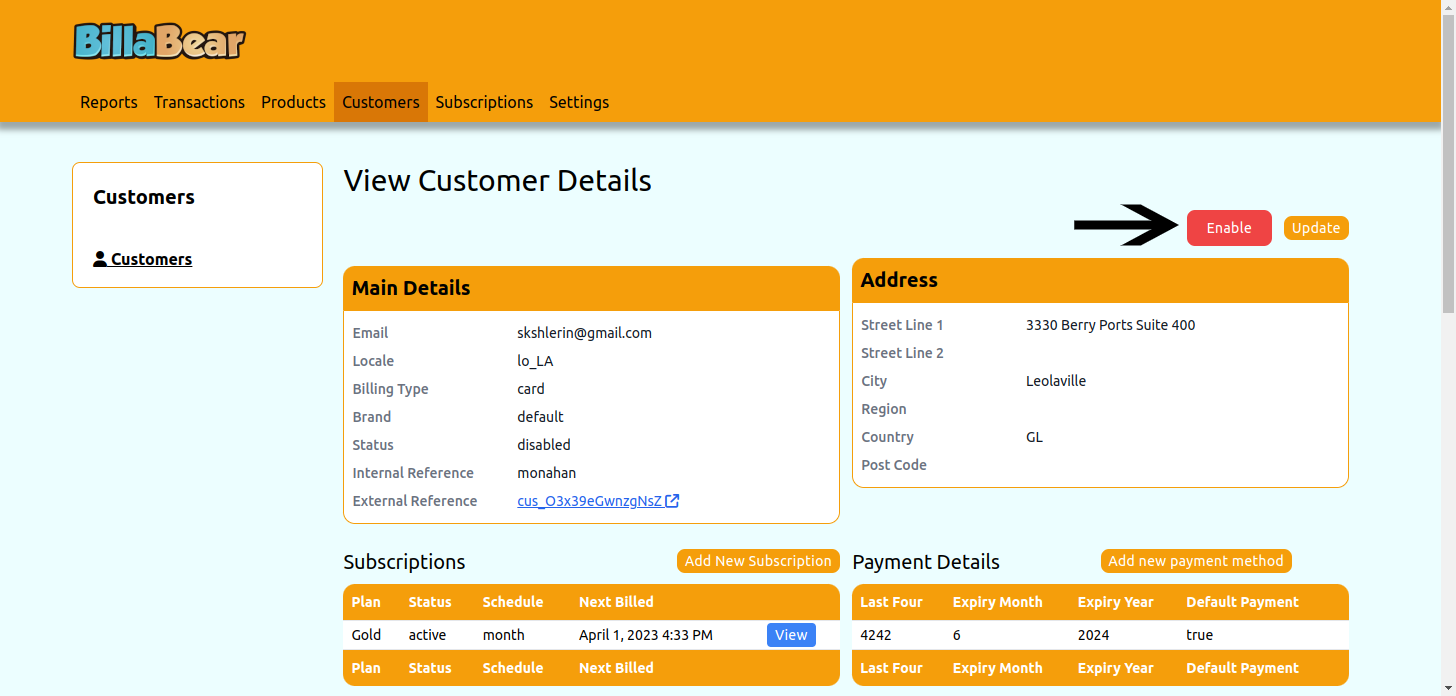Go to the Products tab
The width and height of the screenshot is (1456, 696).
pos(293,102)
